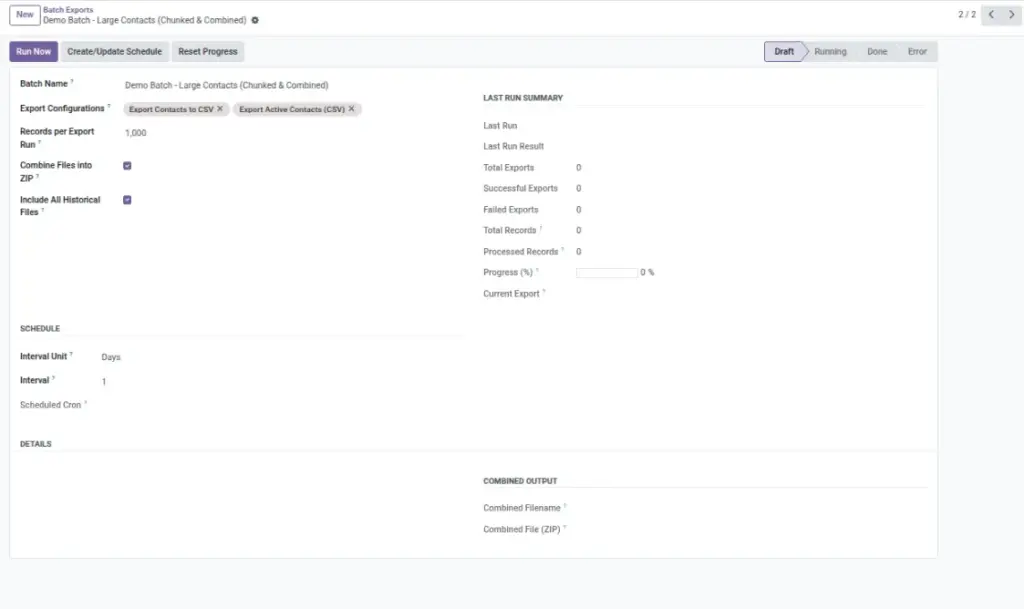Select the Running status stage

coord(830,52)
